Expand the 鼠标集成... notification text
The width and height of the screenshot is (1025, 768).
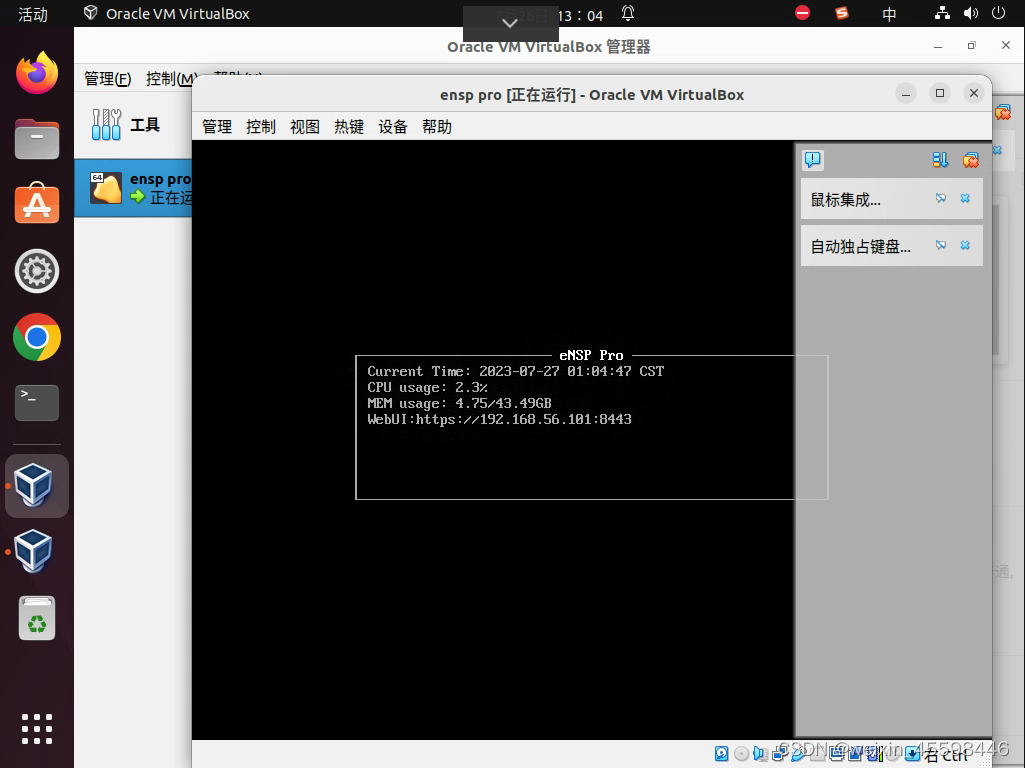845,199
